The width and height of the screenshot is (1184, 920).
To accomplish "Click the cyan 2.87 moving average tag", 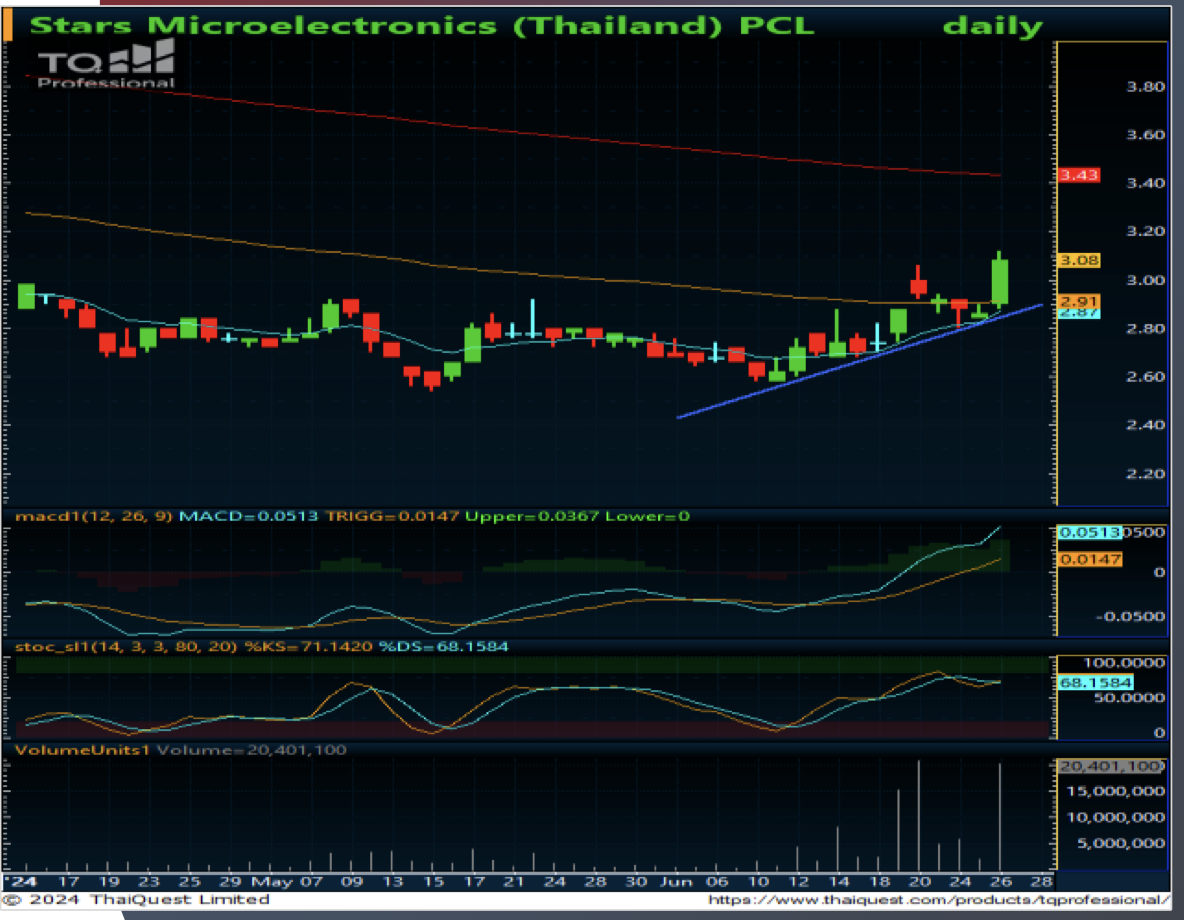I will 1078,313.
